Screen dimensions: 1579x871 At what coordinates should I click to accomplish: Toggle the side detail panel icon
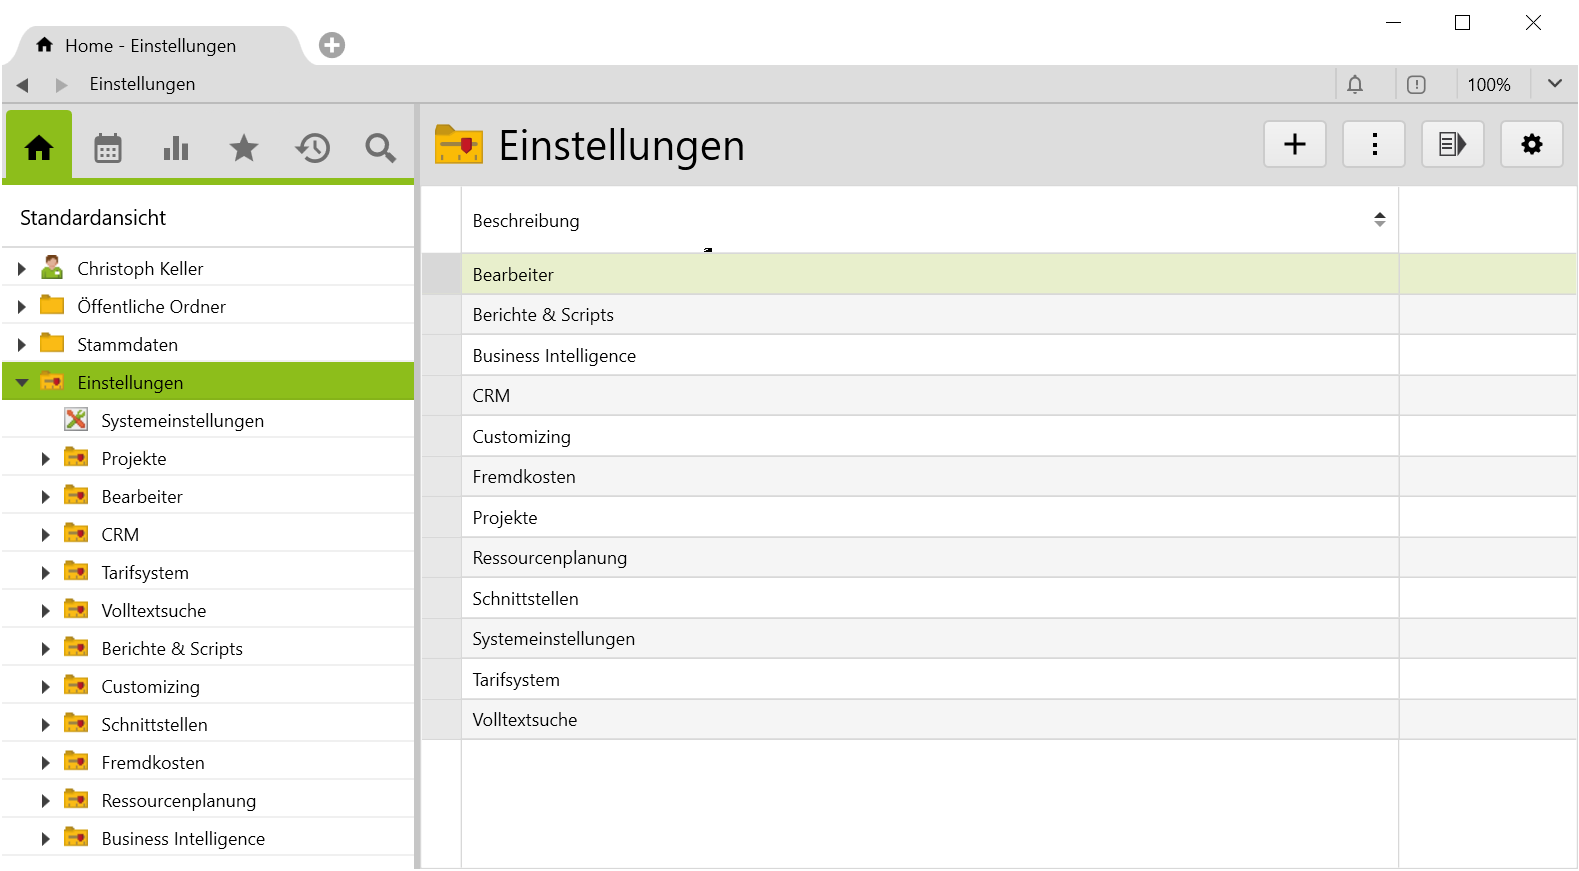(1452, 145)
